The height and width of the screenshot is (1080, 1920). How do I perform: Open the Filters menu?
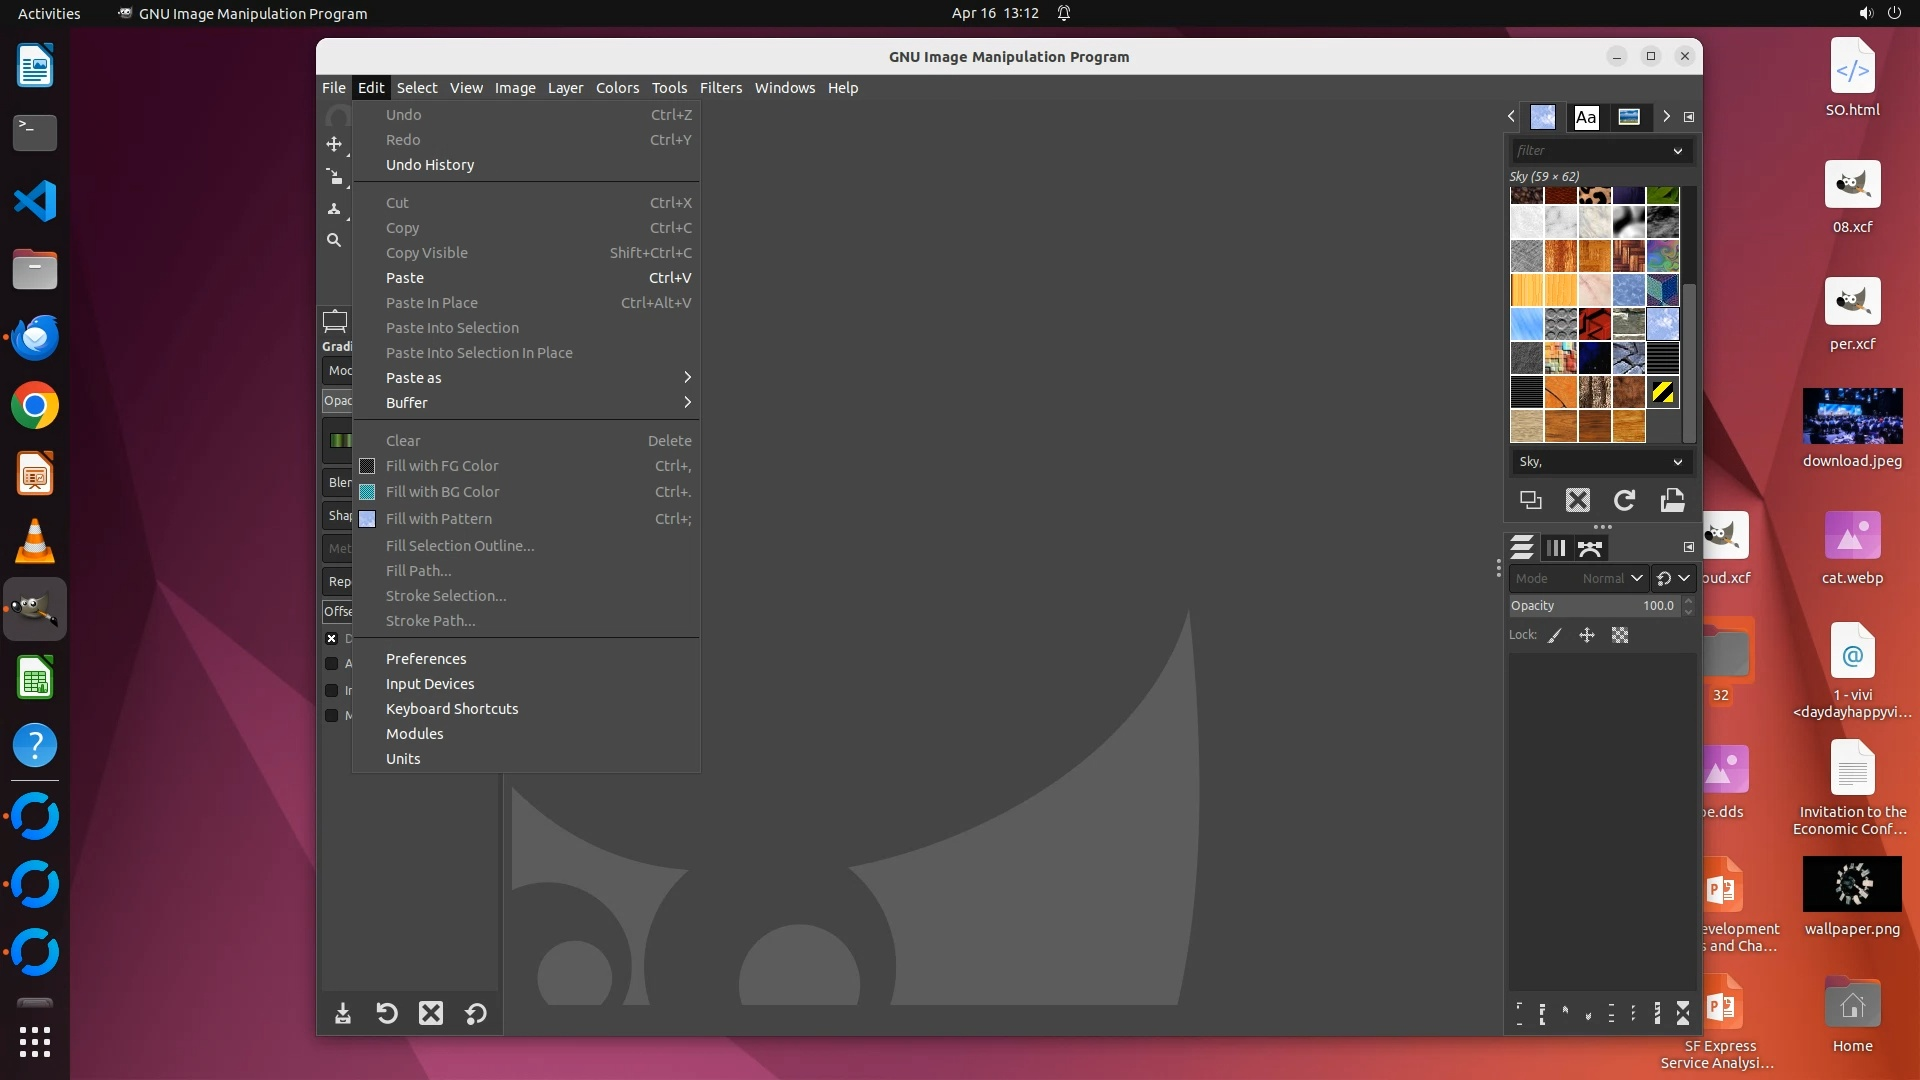pyautogui.click(x=720, y=88)
